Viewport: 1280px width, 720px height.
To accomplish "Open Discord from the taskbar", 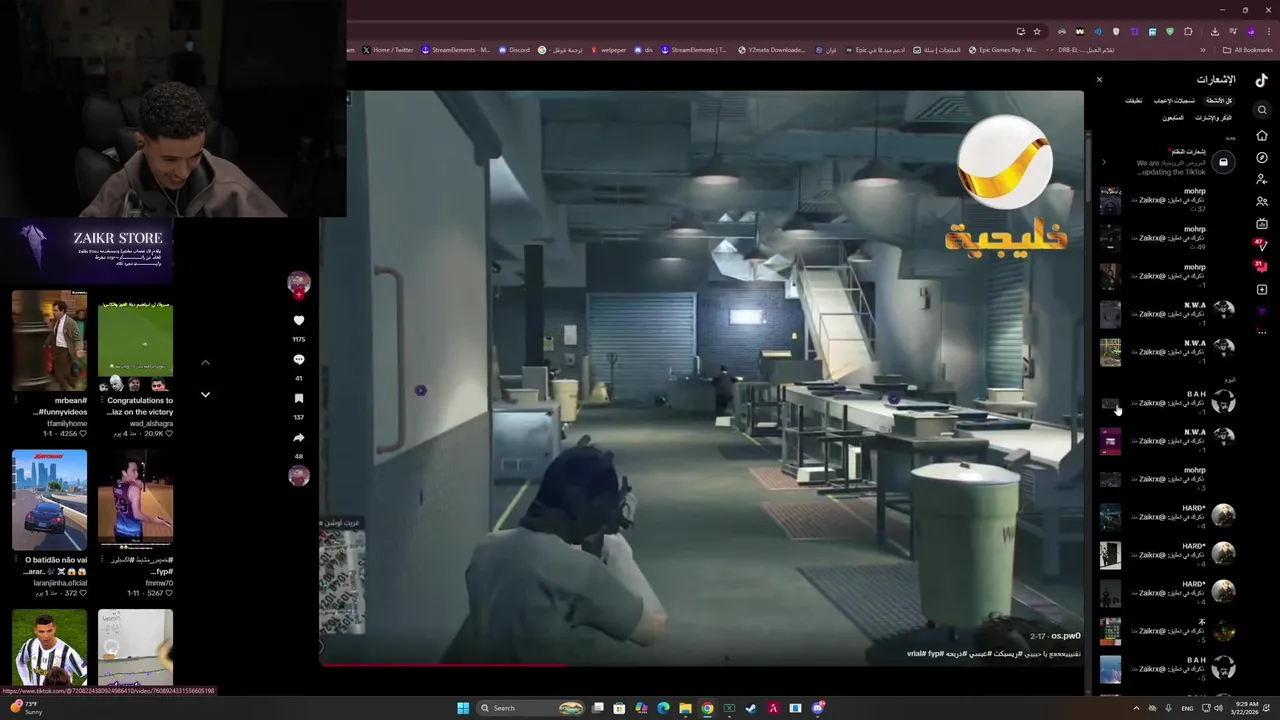I will (817, 708).
